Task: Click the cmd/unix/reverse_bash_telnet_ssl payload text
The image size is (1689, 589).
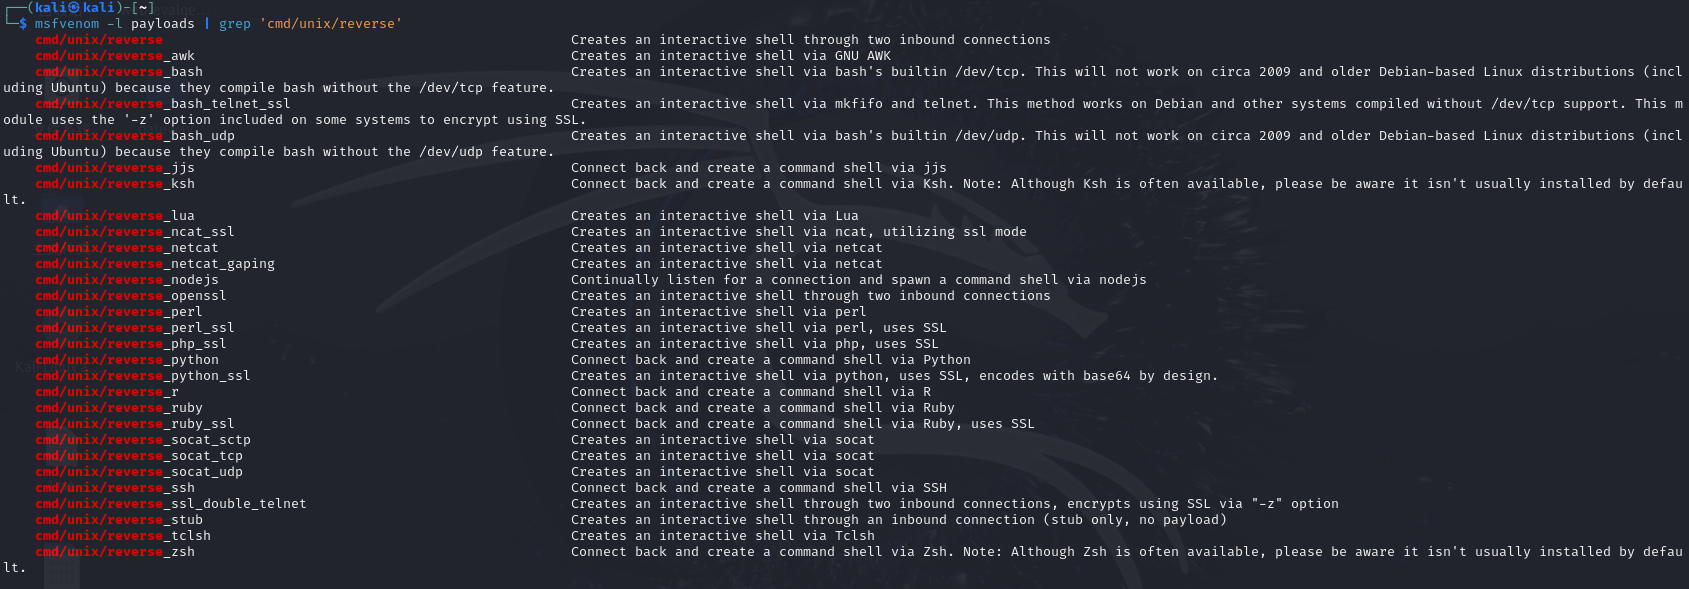Action: point(163,104)
